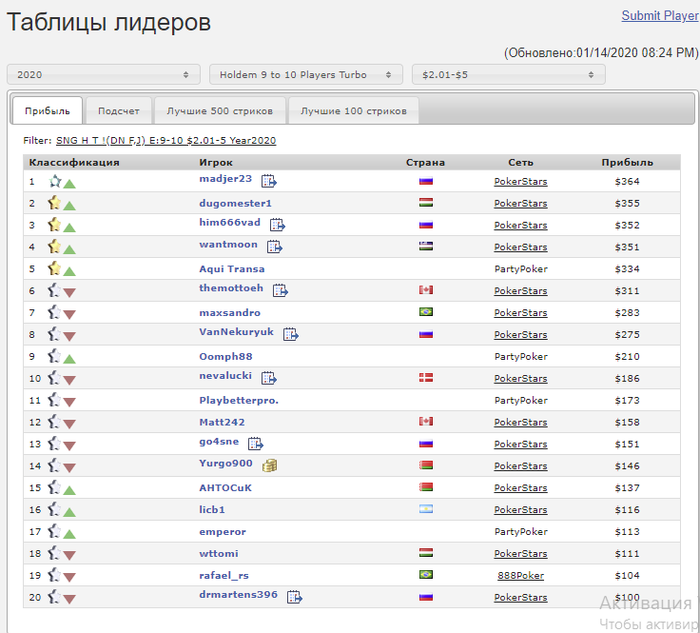700x633 pixels.
Task: Open the schedule icon beside drmartens396
Action: [295, 596]
